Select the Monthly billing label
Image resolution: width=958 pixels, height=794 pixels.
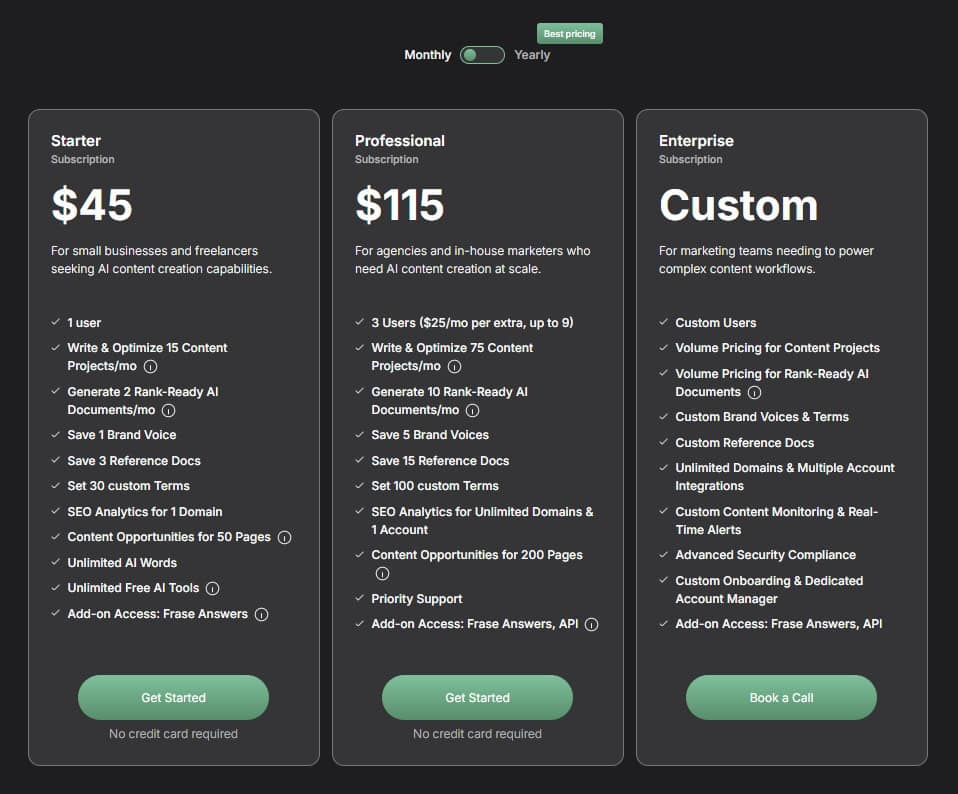point(427,55)
